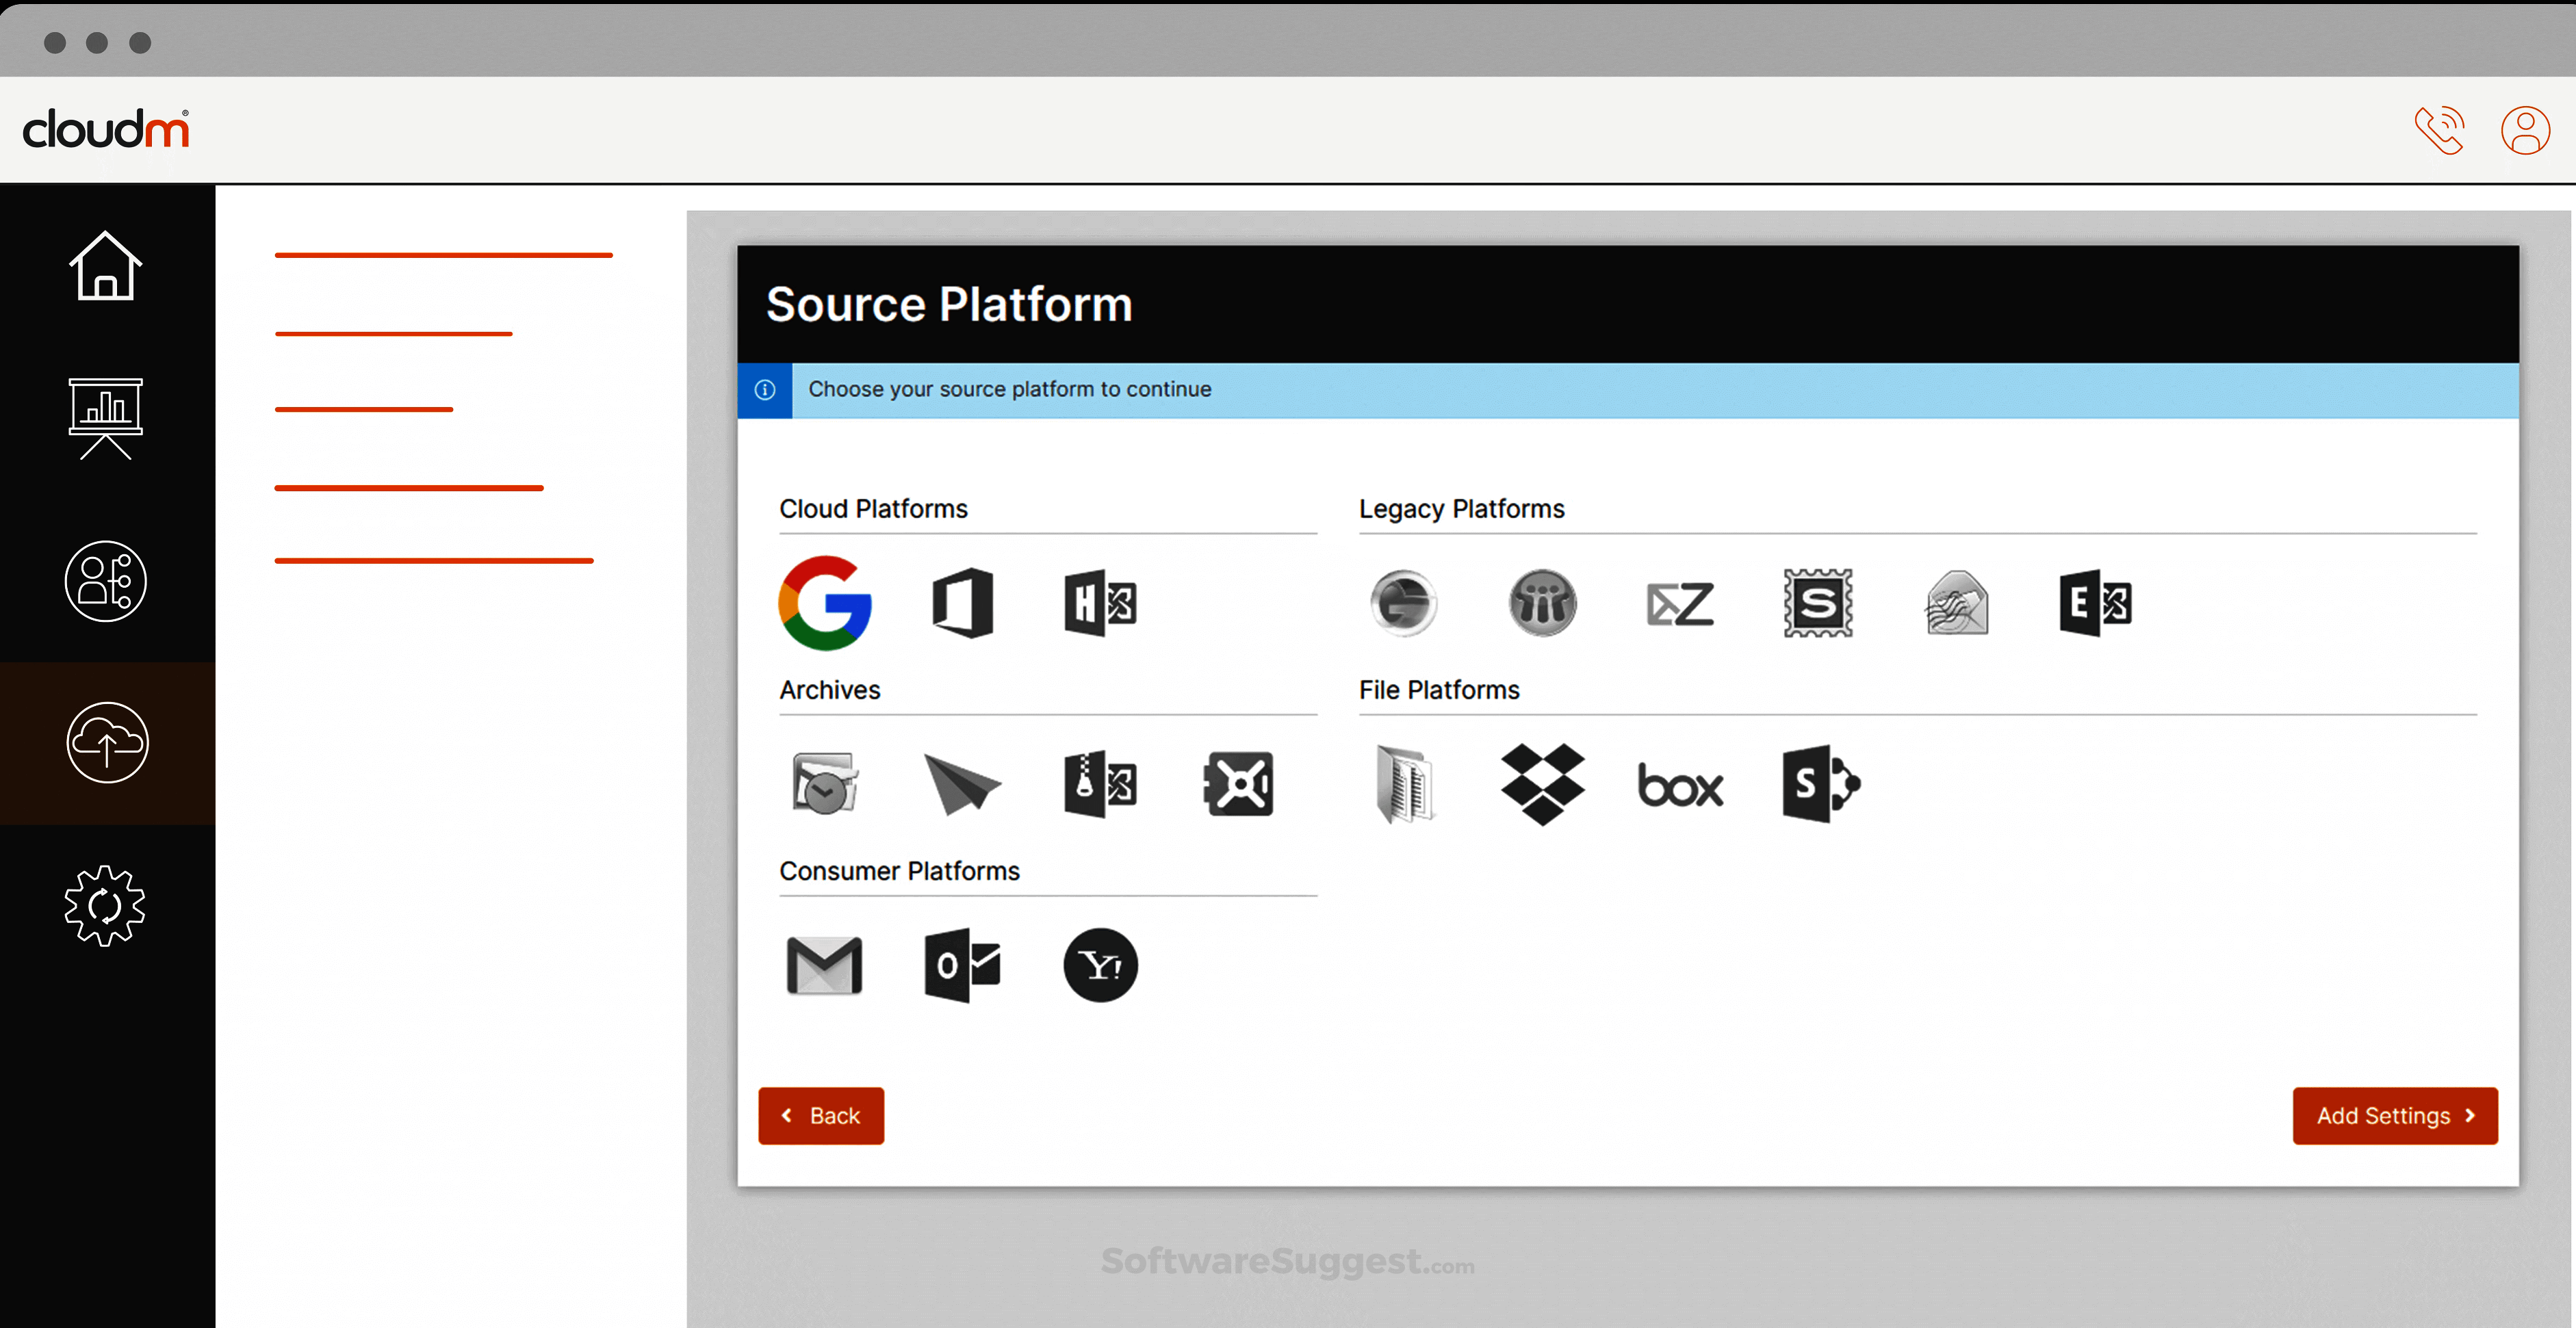Select Dropbox under File Platforms

tap(1542, 785)
